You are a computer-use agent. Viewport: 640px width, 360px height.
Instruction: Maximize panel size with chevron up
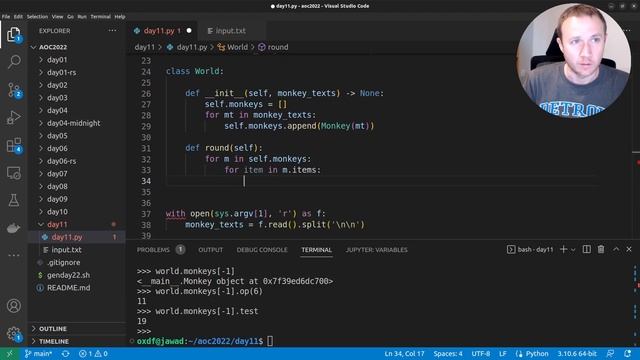pos(616,249)
